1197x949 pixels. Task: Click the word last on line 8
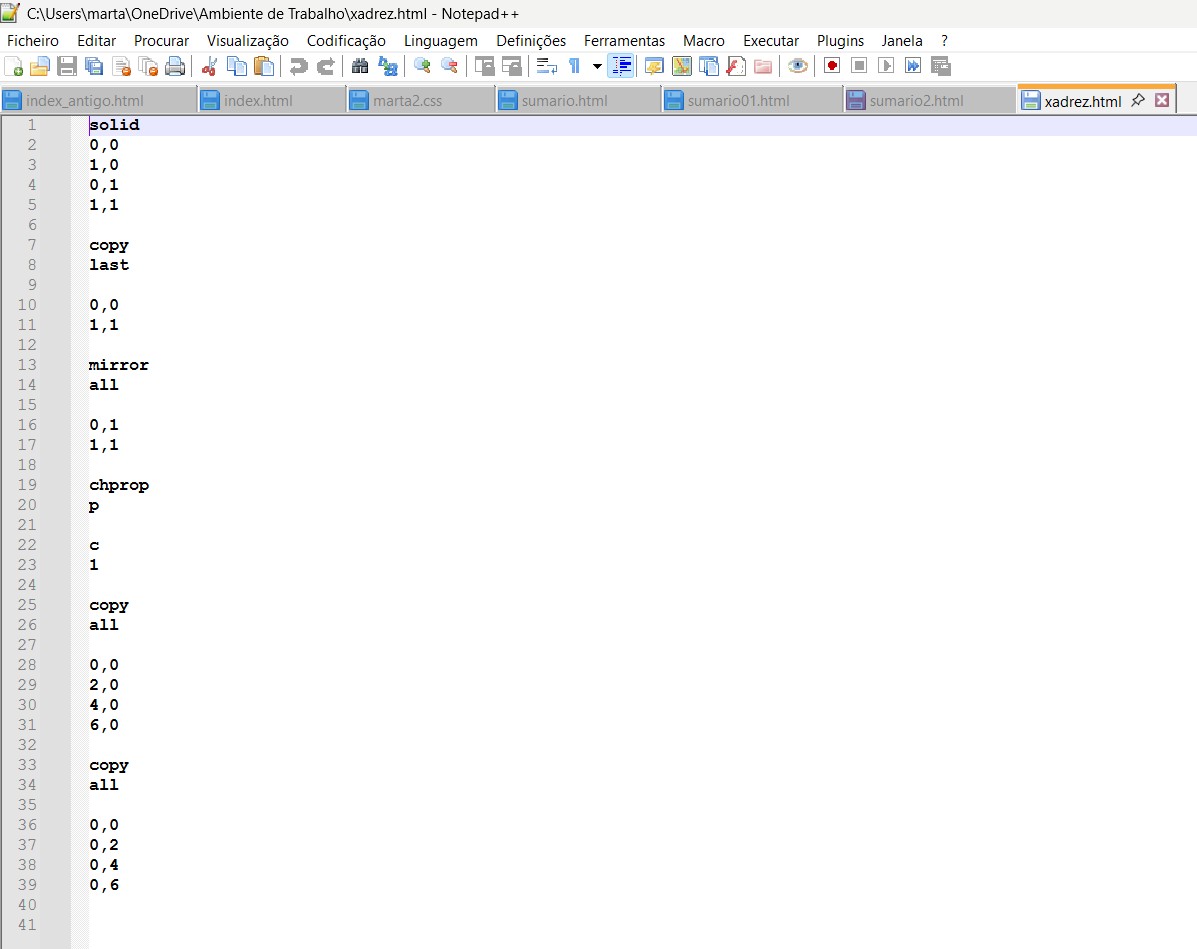tap(109, 265)
